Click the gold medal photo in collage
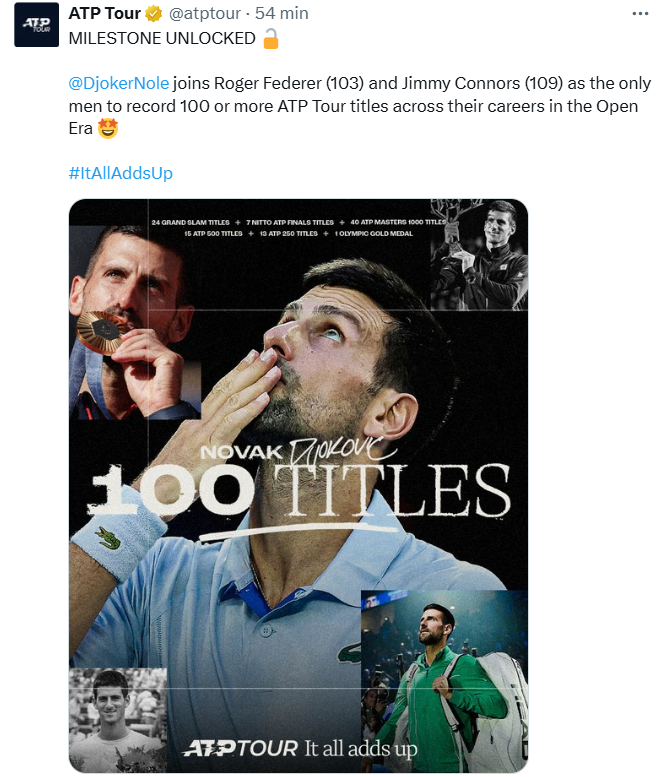Screen dimensions: 668x777 (135, 322)
